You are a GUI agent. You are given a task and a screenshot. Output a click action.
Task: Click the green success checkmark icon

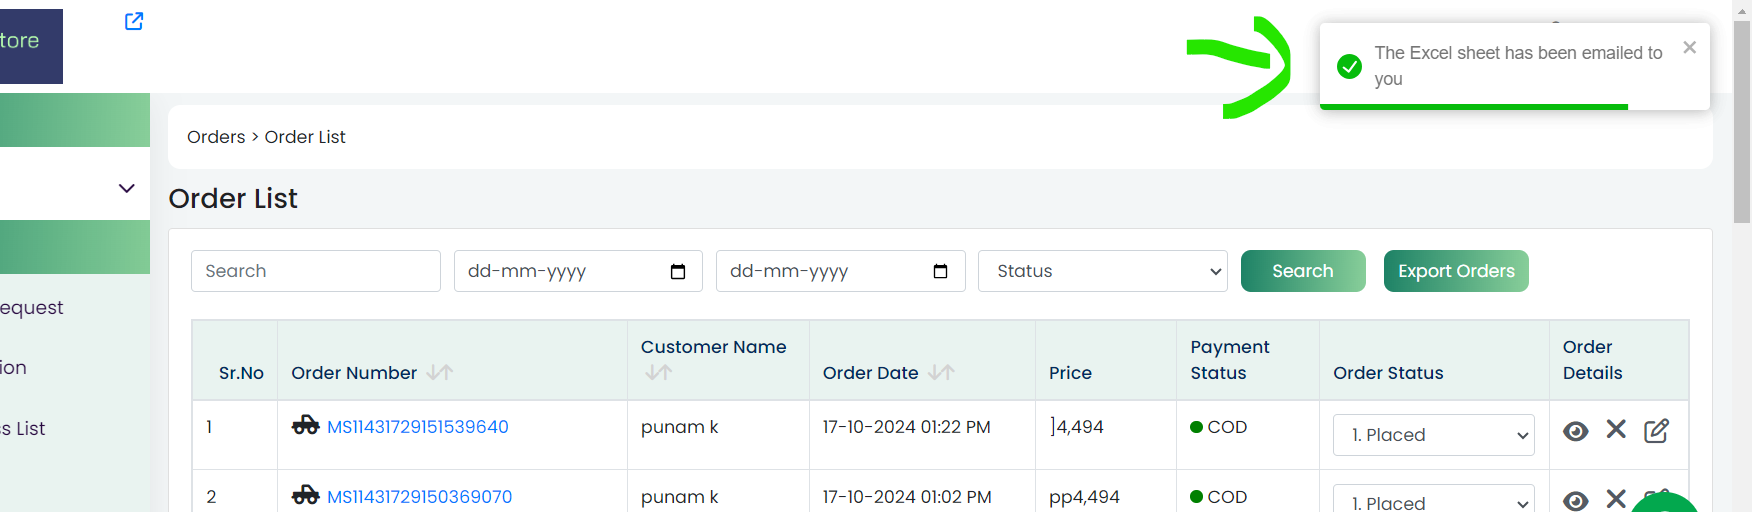click(x=1349, y=66)
